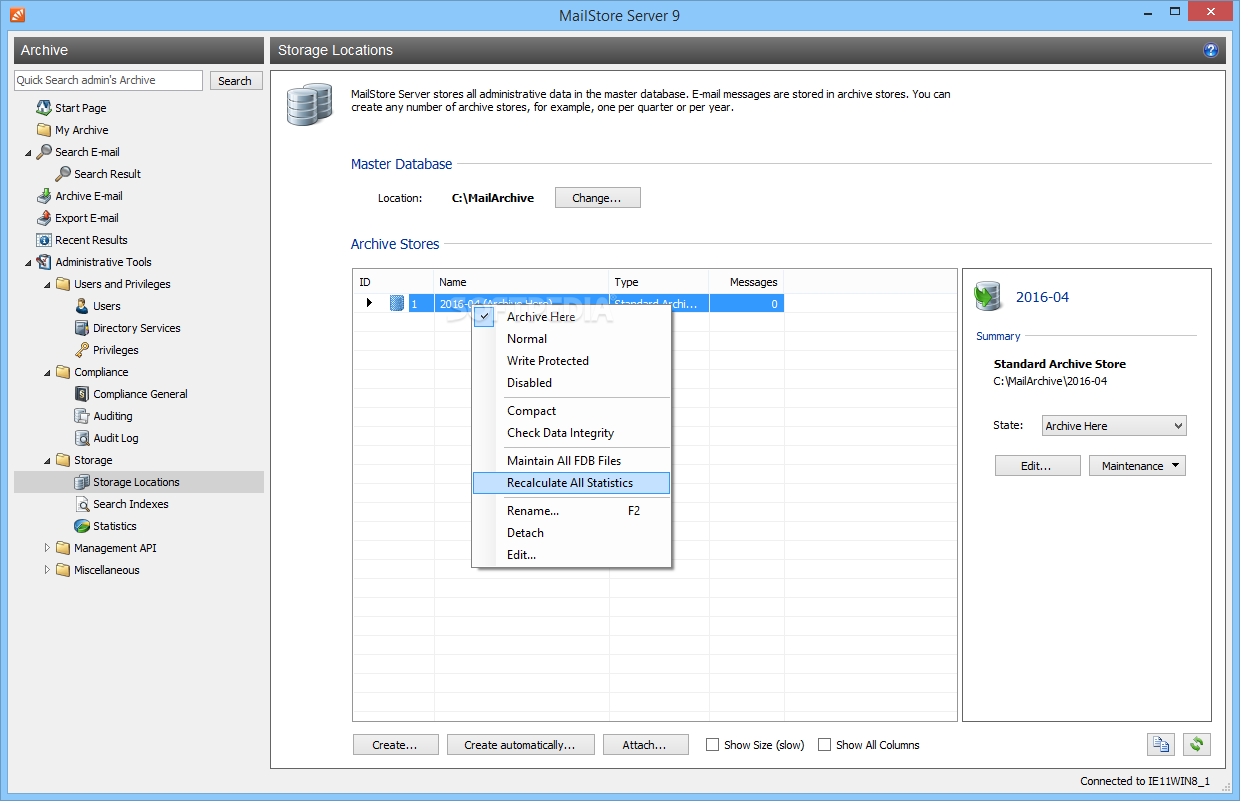Collapse the Compliance tree node
1240x801 pixels.
pyautogui.click(x=47, y=373)
